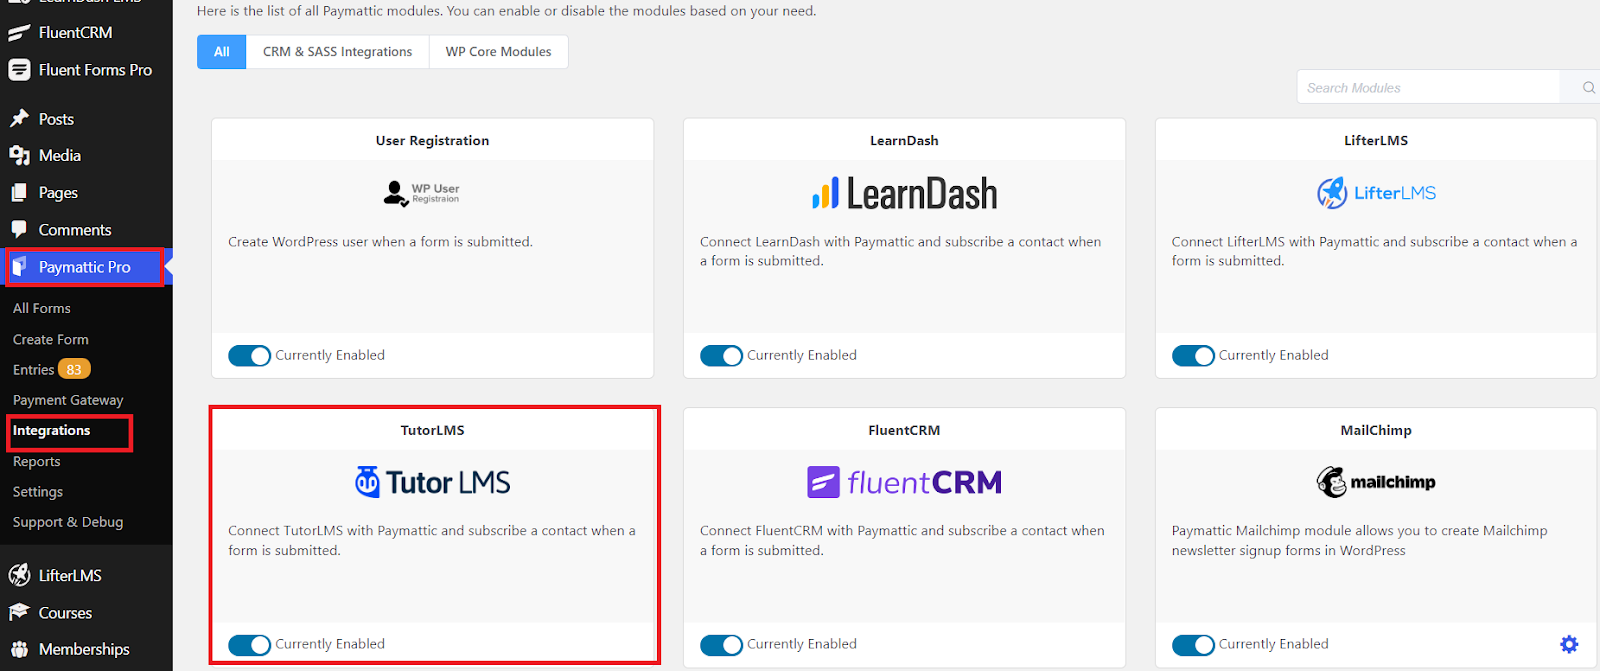Toggle the FluentCRM module switch
This screenshot has width=1600, height=671.
point(721,645)
